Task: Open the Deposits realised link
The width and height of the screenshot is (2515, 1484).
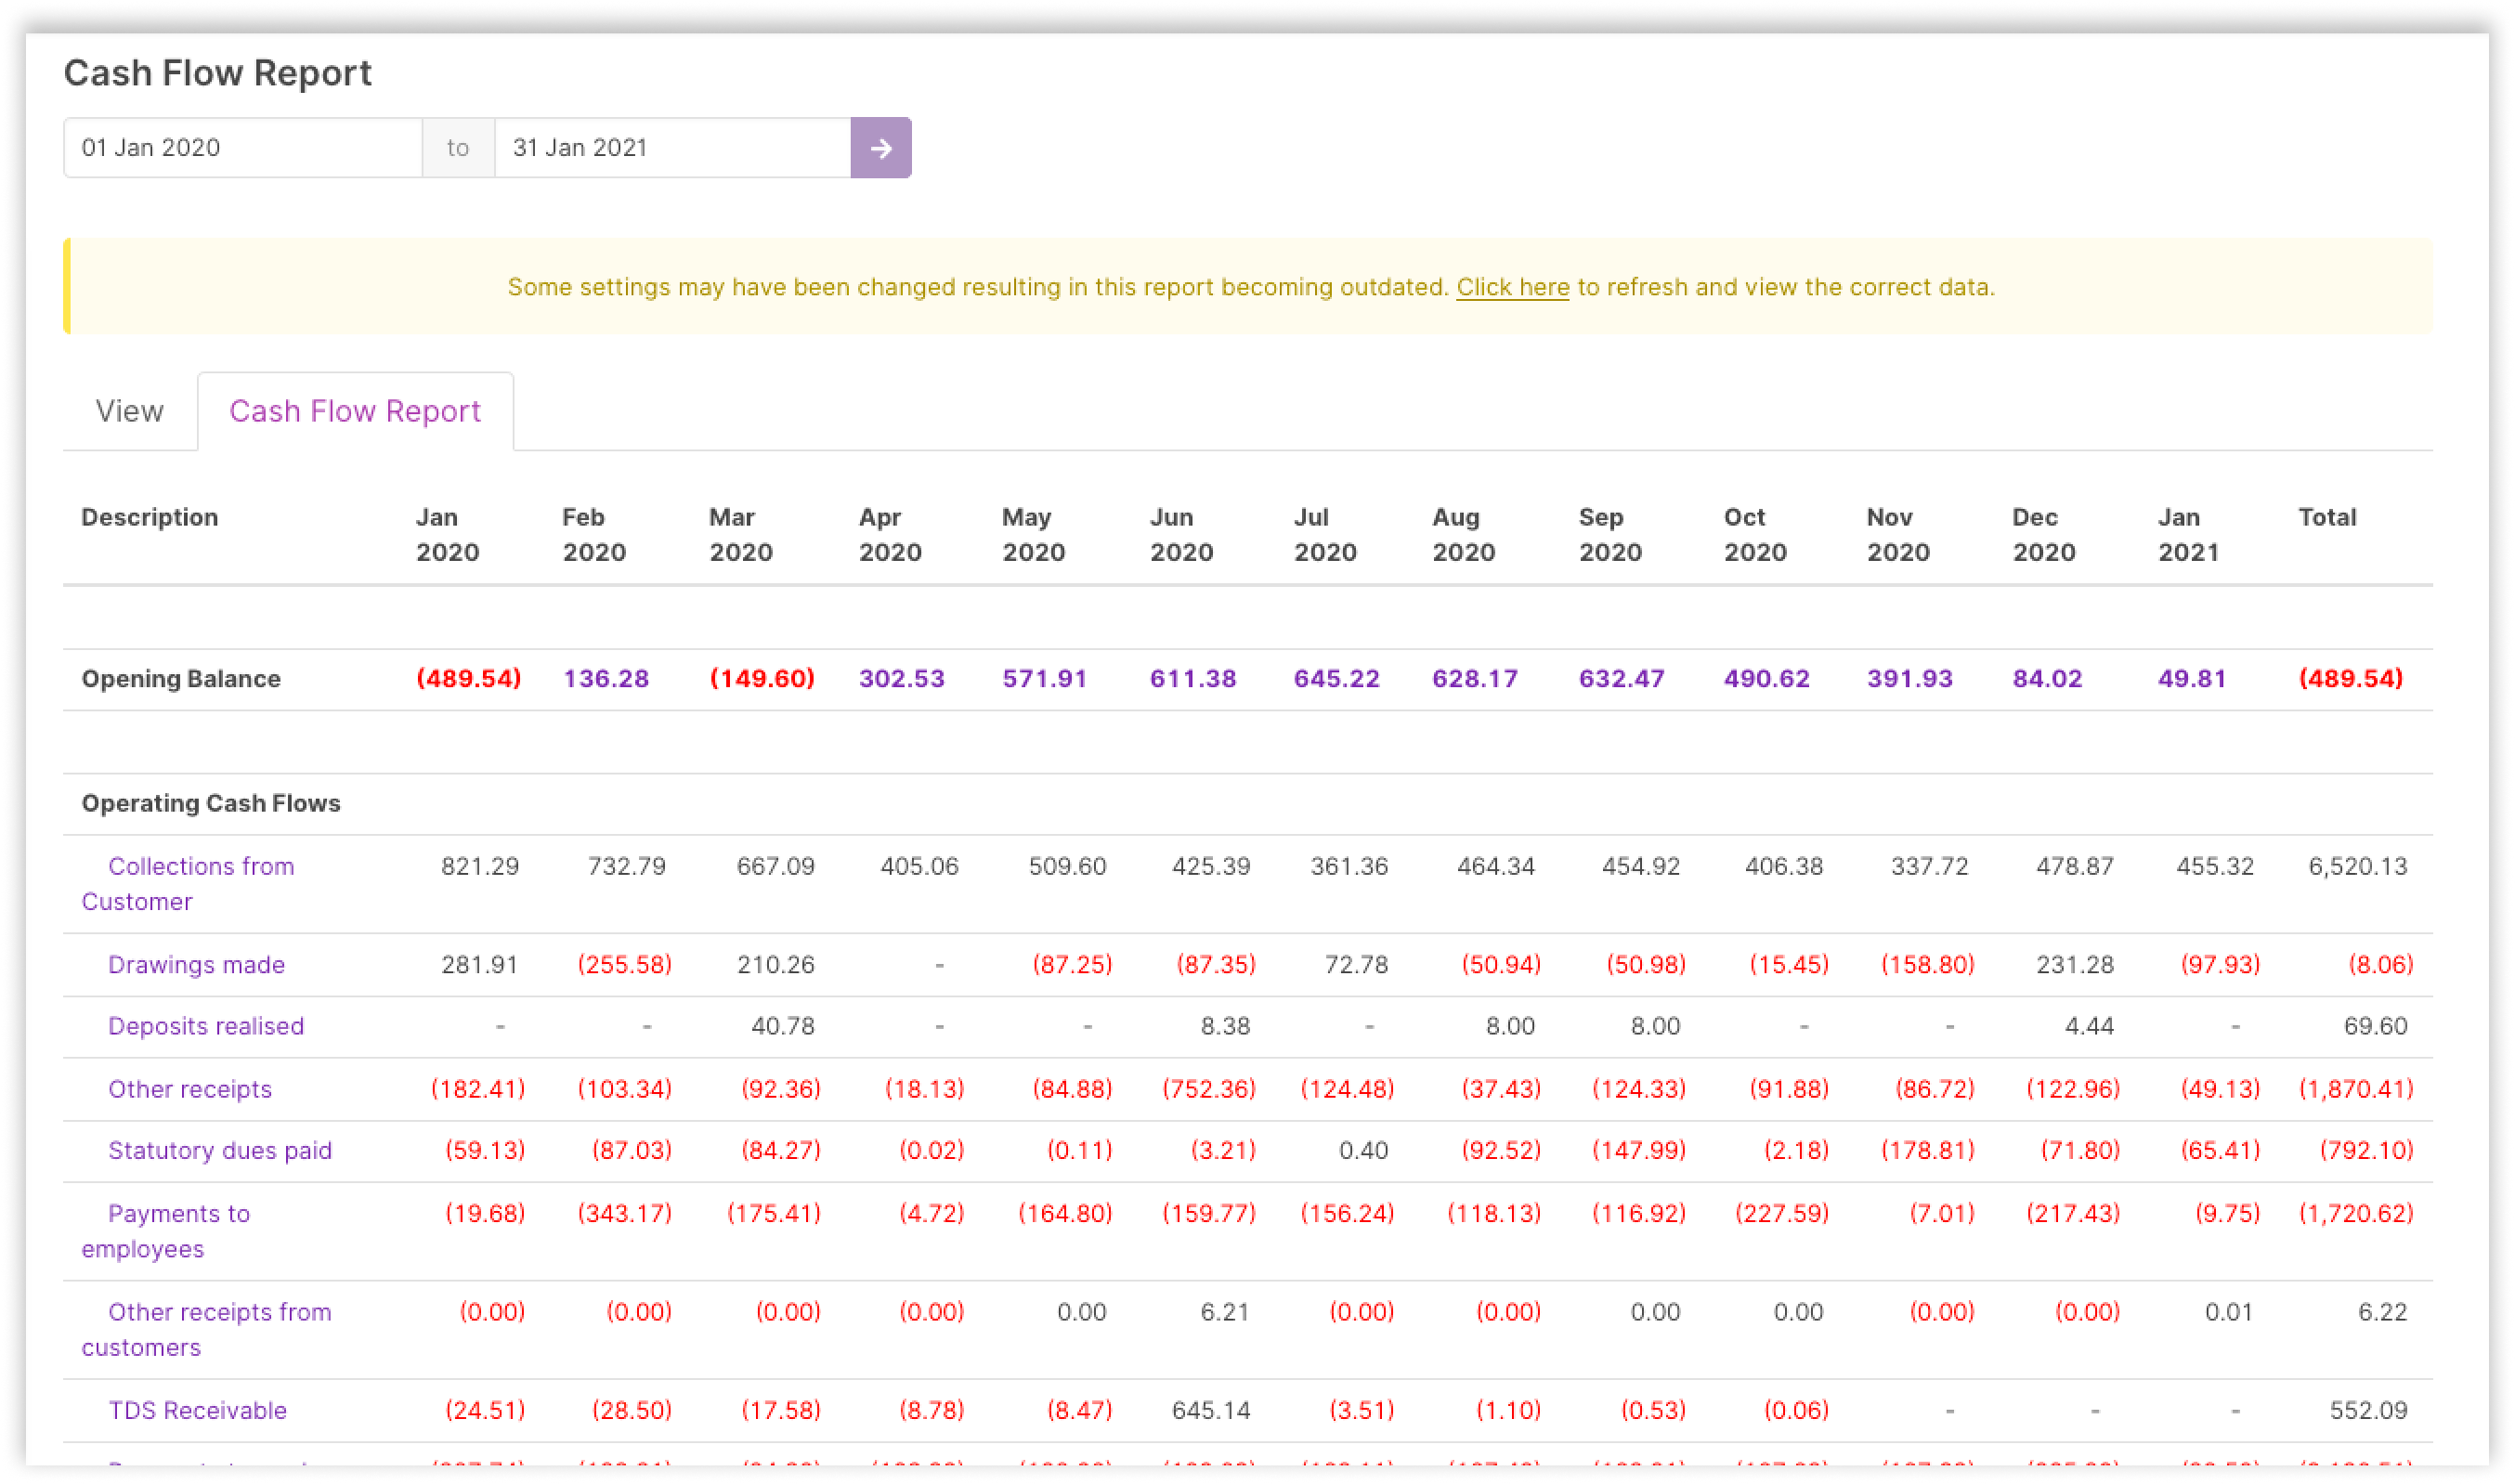Action: pos(205,1026)
